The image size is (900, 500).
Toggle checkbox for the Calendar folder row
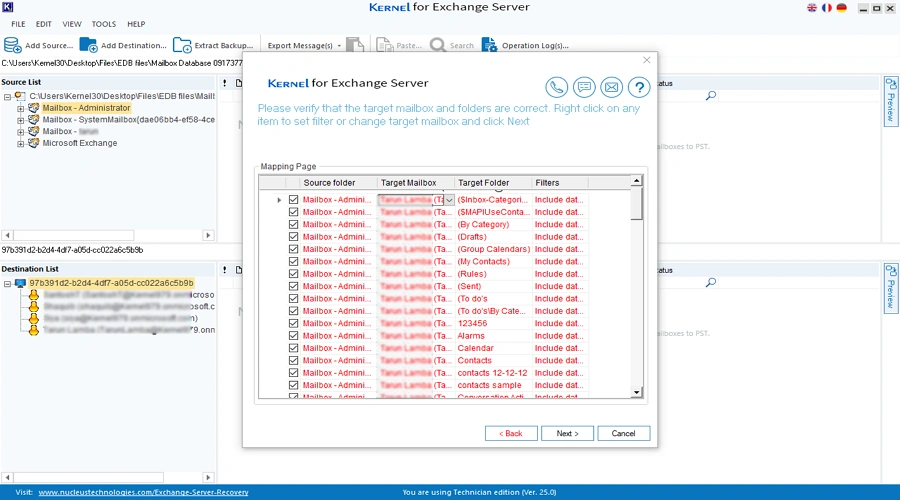coord(293,348)
